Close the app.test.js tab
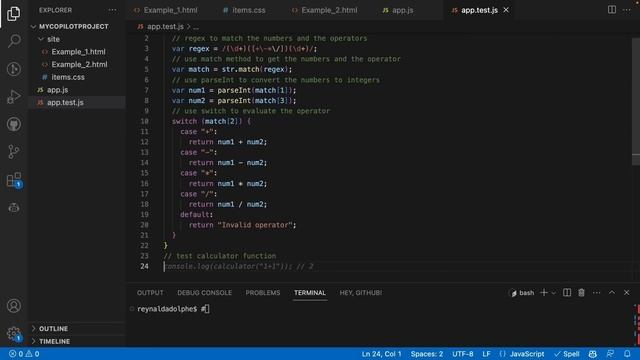 [x=506, y=10]
